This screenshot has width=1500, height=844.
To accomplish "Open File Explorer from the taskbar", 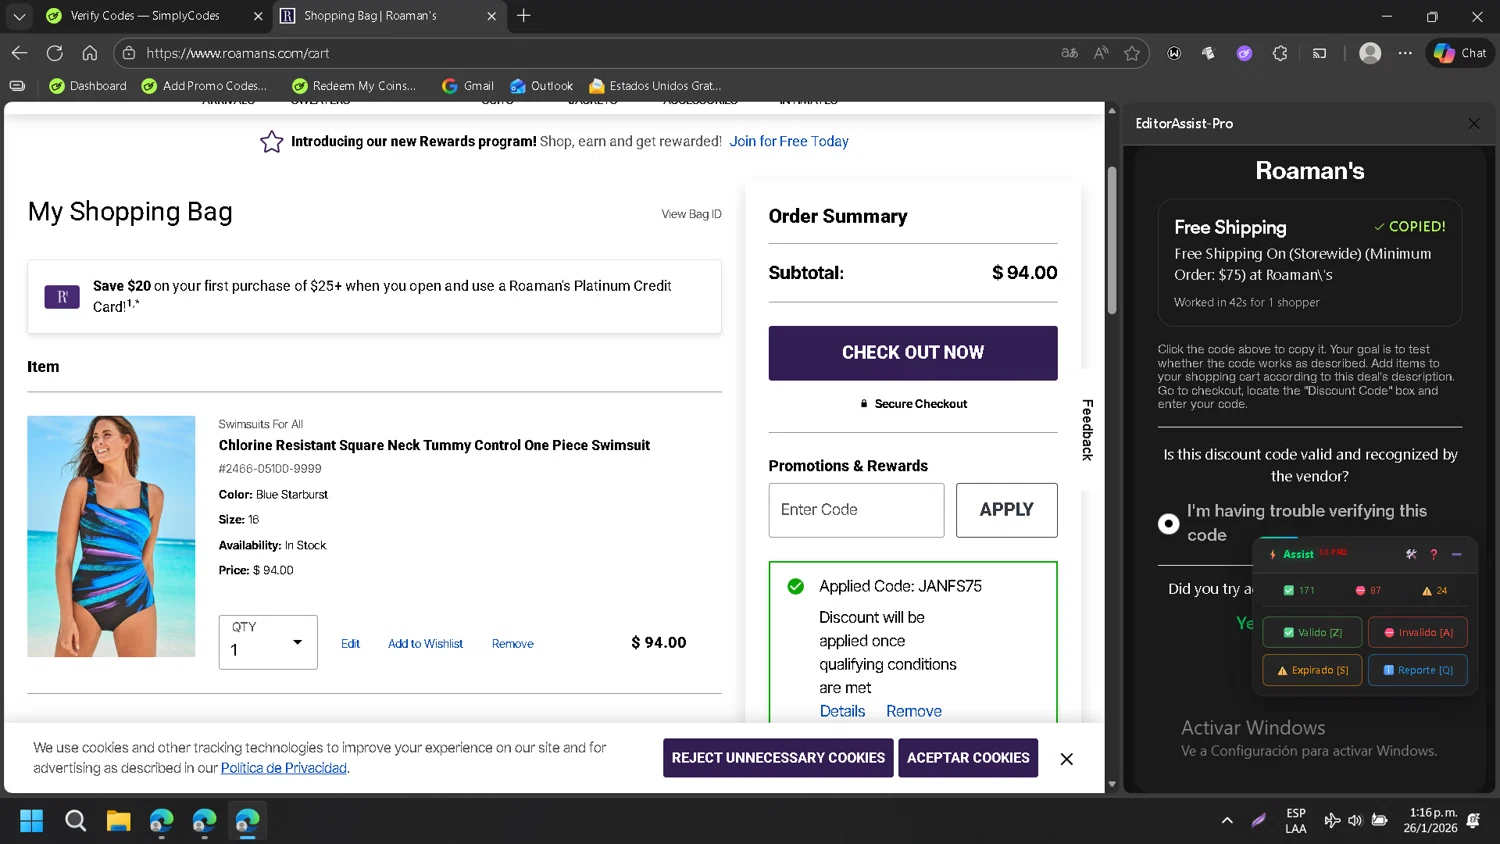I will 118,821.
